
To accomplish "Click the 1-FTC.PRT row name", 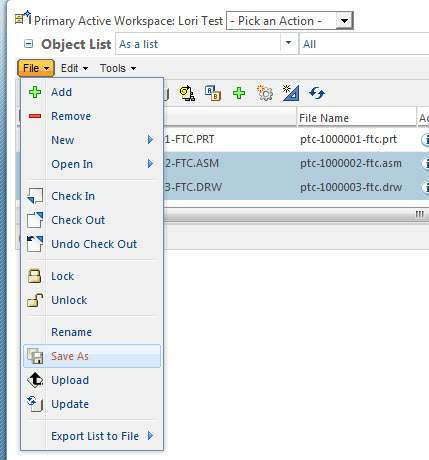I will coord(190,139).
